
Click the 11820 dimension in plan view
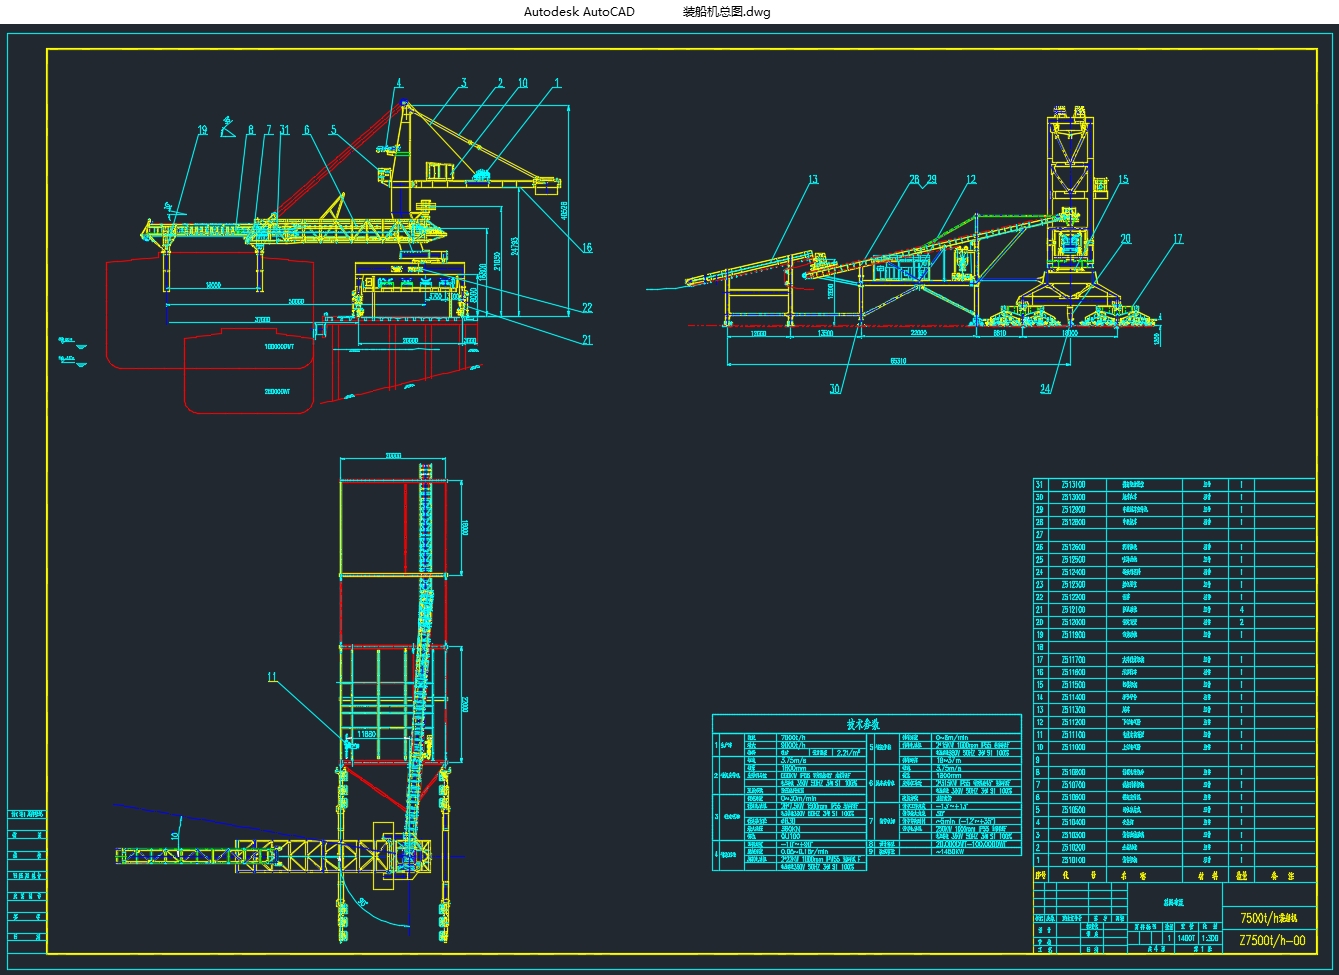tap(367, 735)
